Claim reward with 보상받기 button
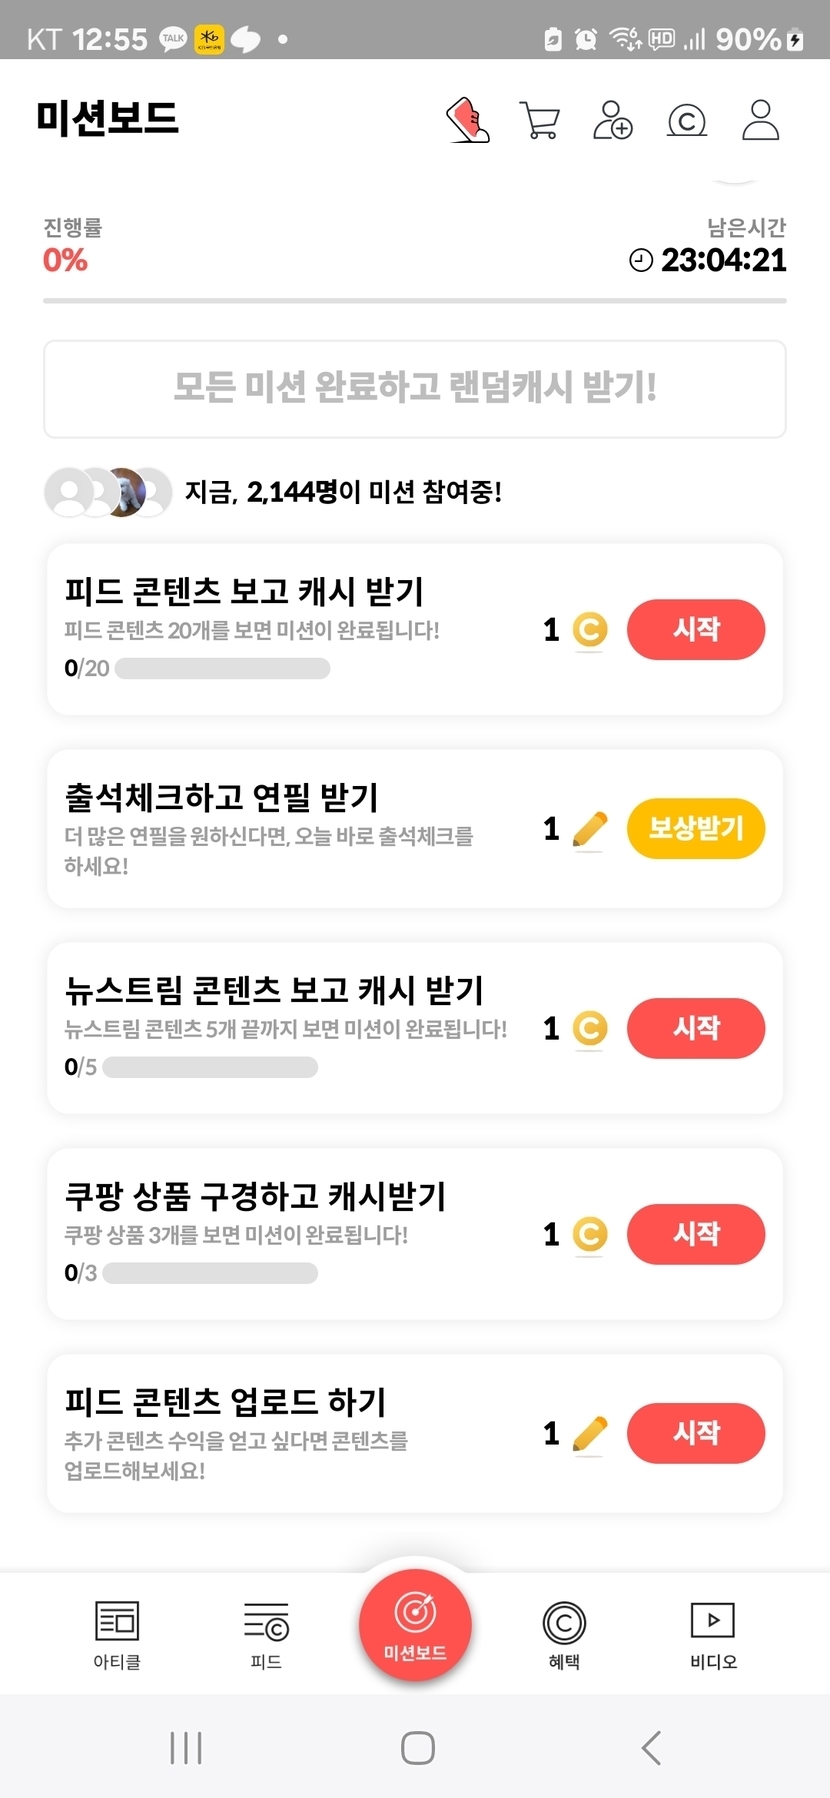830x1798 pixels. coord(696,829)
